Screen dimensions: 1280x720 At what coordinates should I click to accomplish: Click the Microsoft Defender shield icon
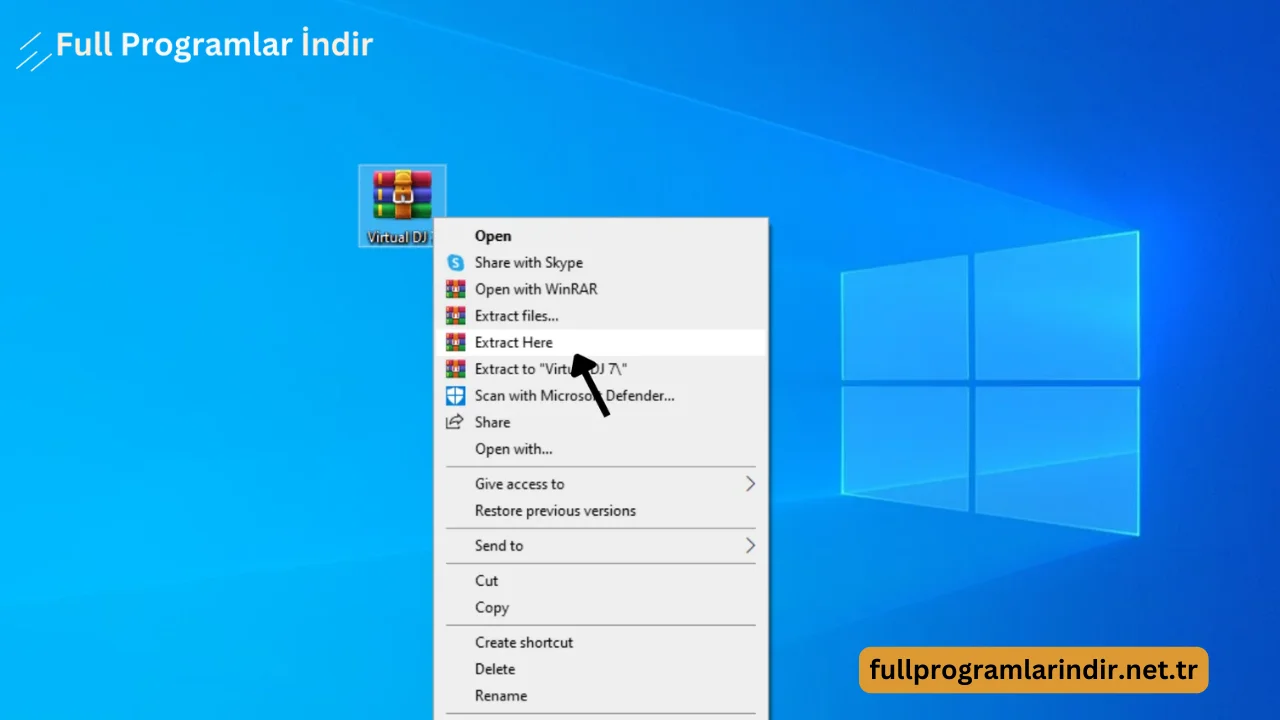click(x=456, y=396)
